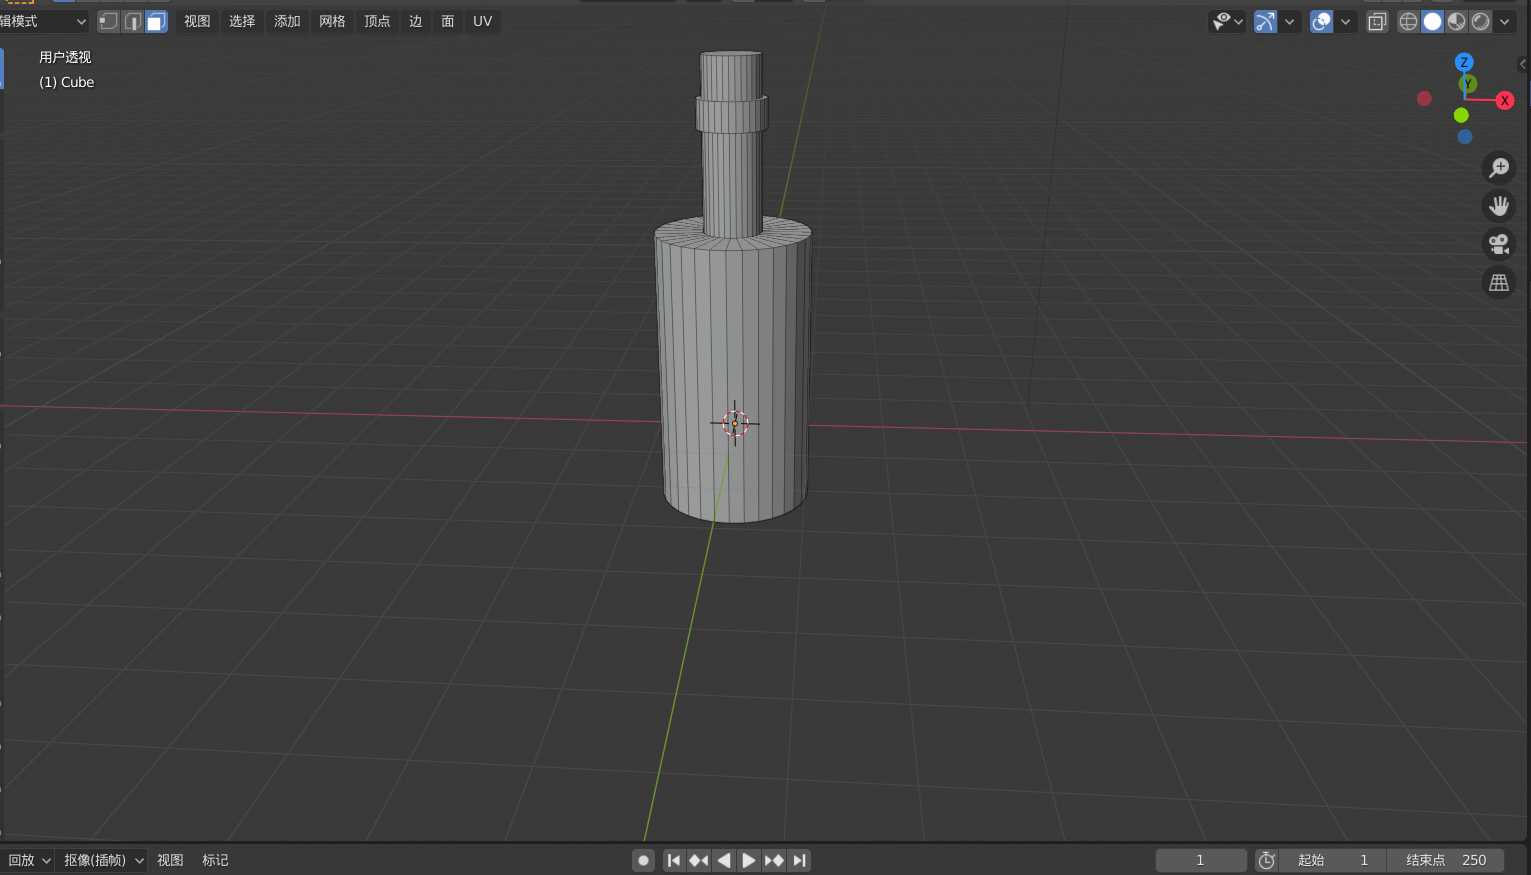Open the 面 menu
This screenshot has width=1531, height=875.
pos(448,21)
